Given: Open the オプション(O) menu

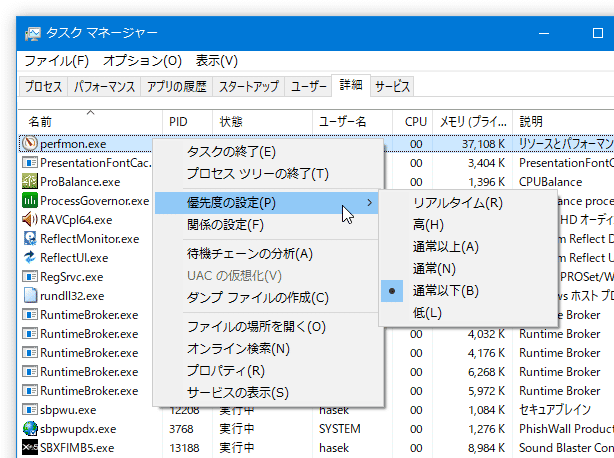Looking at the screenshot, I should [143, 61].
